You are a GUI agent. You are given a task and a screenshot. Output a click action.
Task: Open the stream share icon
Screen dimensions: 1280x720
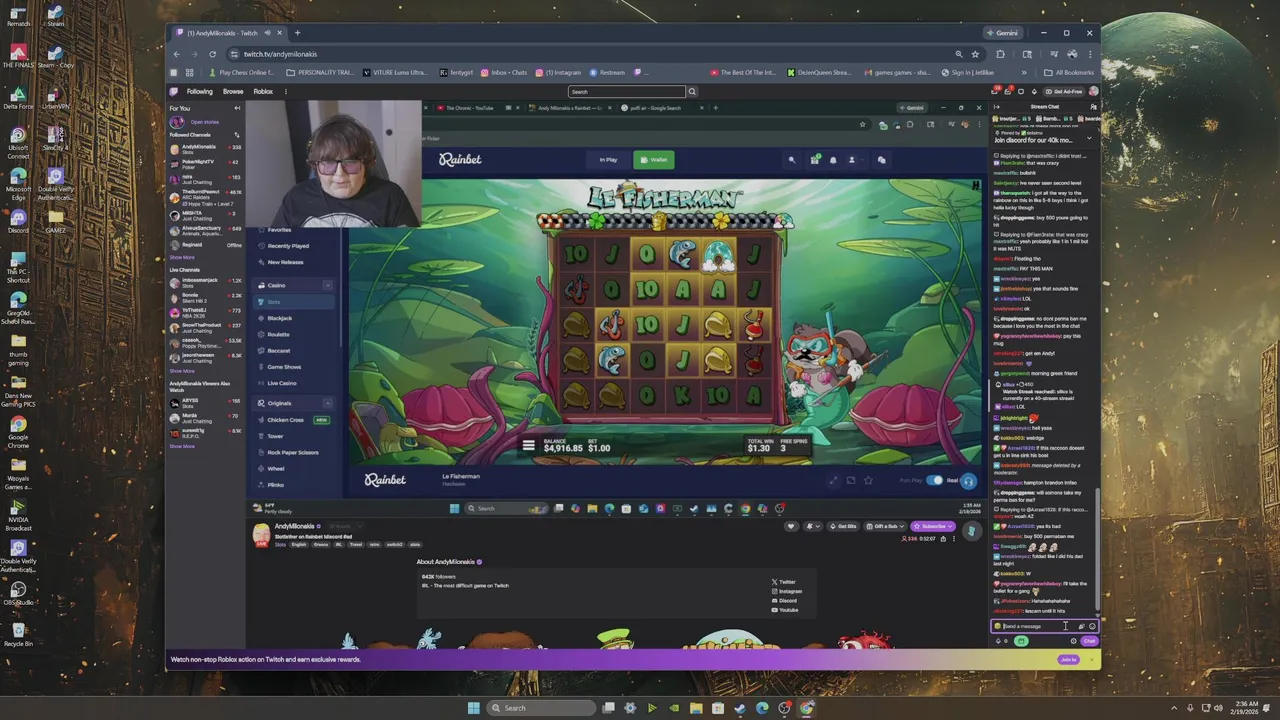click(944, 539)
